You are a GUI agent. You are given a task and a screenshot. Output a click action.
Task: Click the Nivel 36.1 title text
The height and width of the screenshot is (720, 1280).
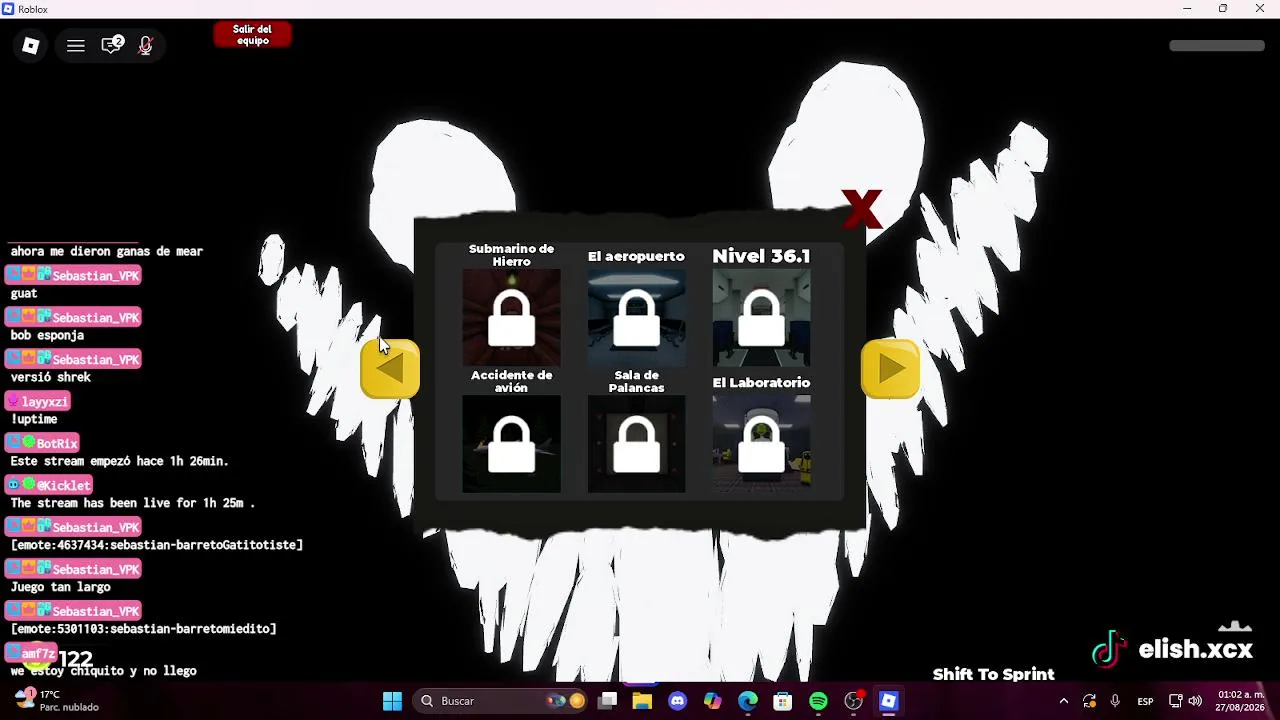(761, 256)
